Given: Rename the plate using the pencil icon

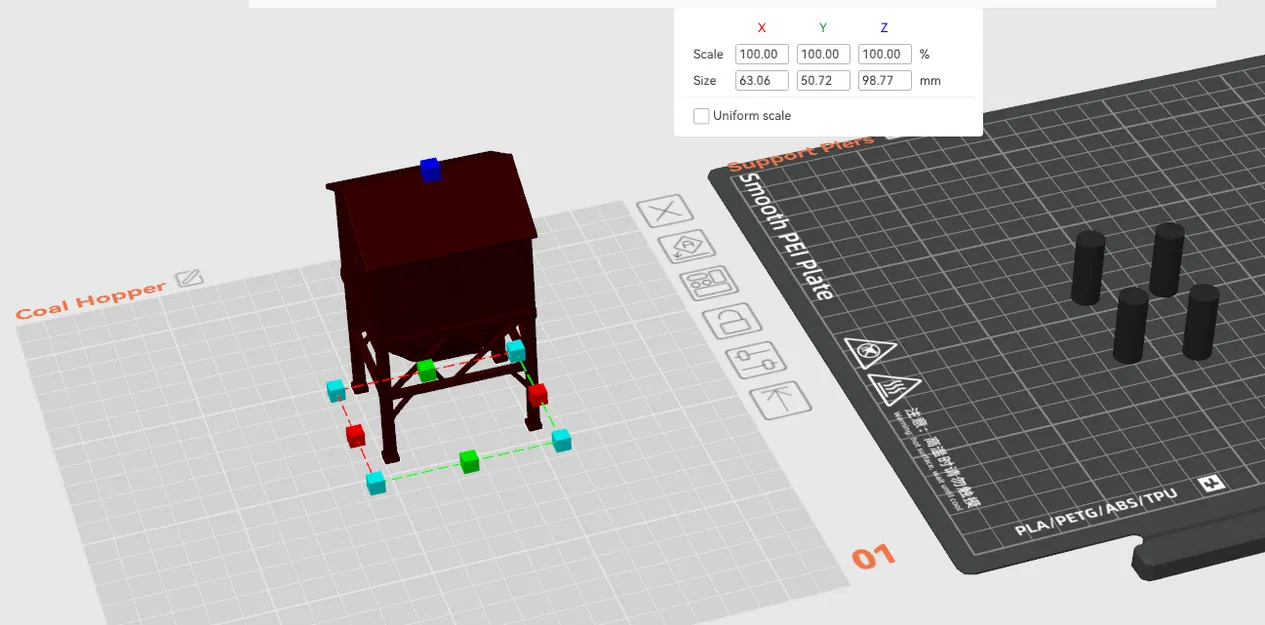Looking at the screenshot, I should pyautogui.click(x=190, y=277).
